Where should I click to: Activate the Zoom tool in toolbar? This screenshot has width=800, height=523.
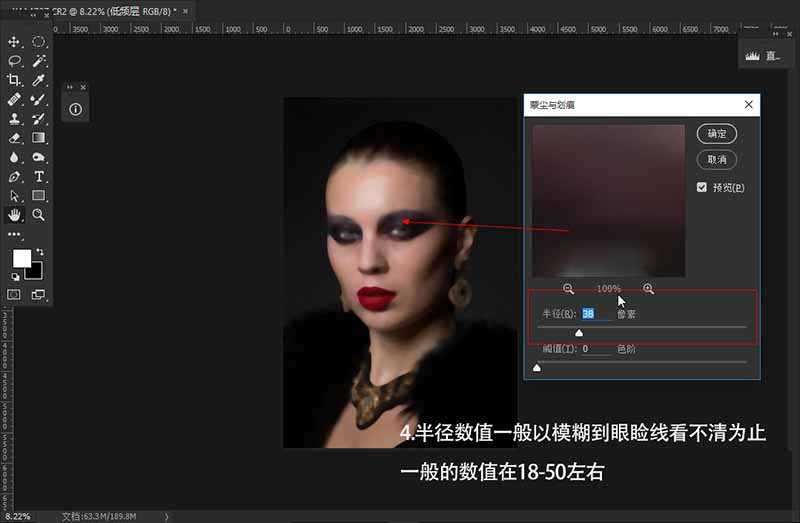click(38, 214)
